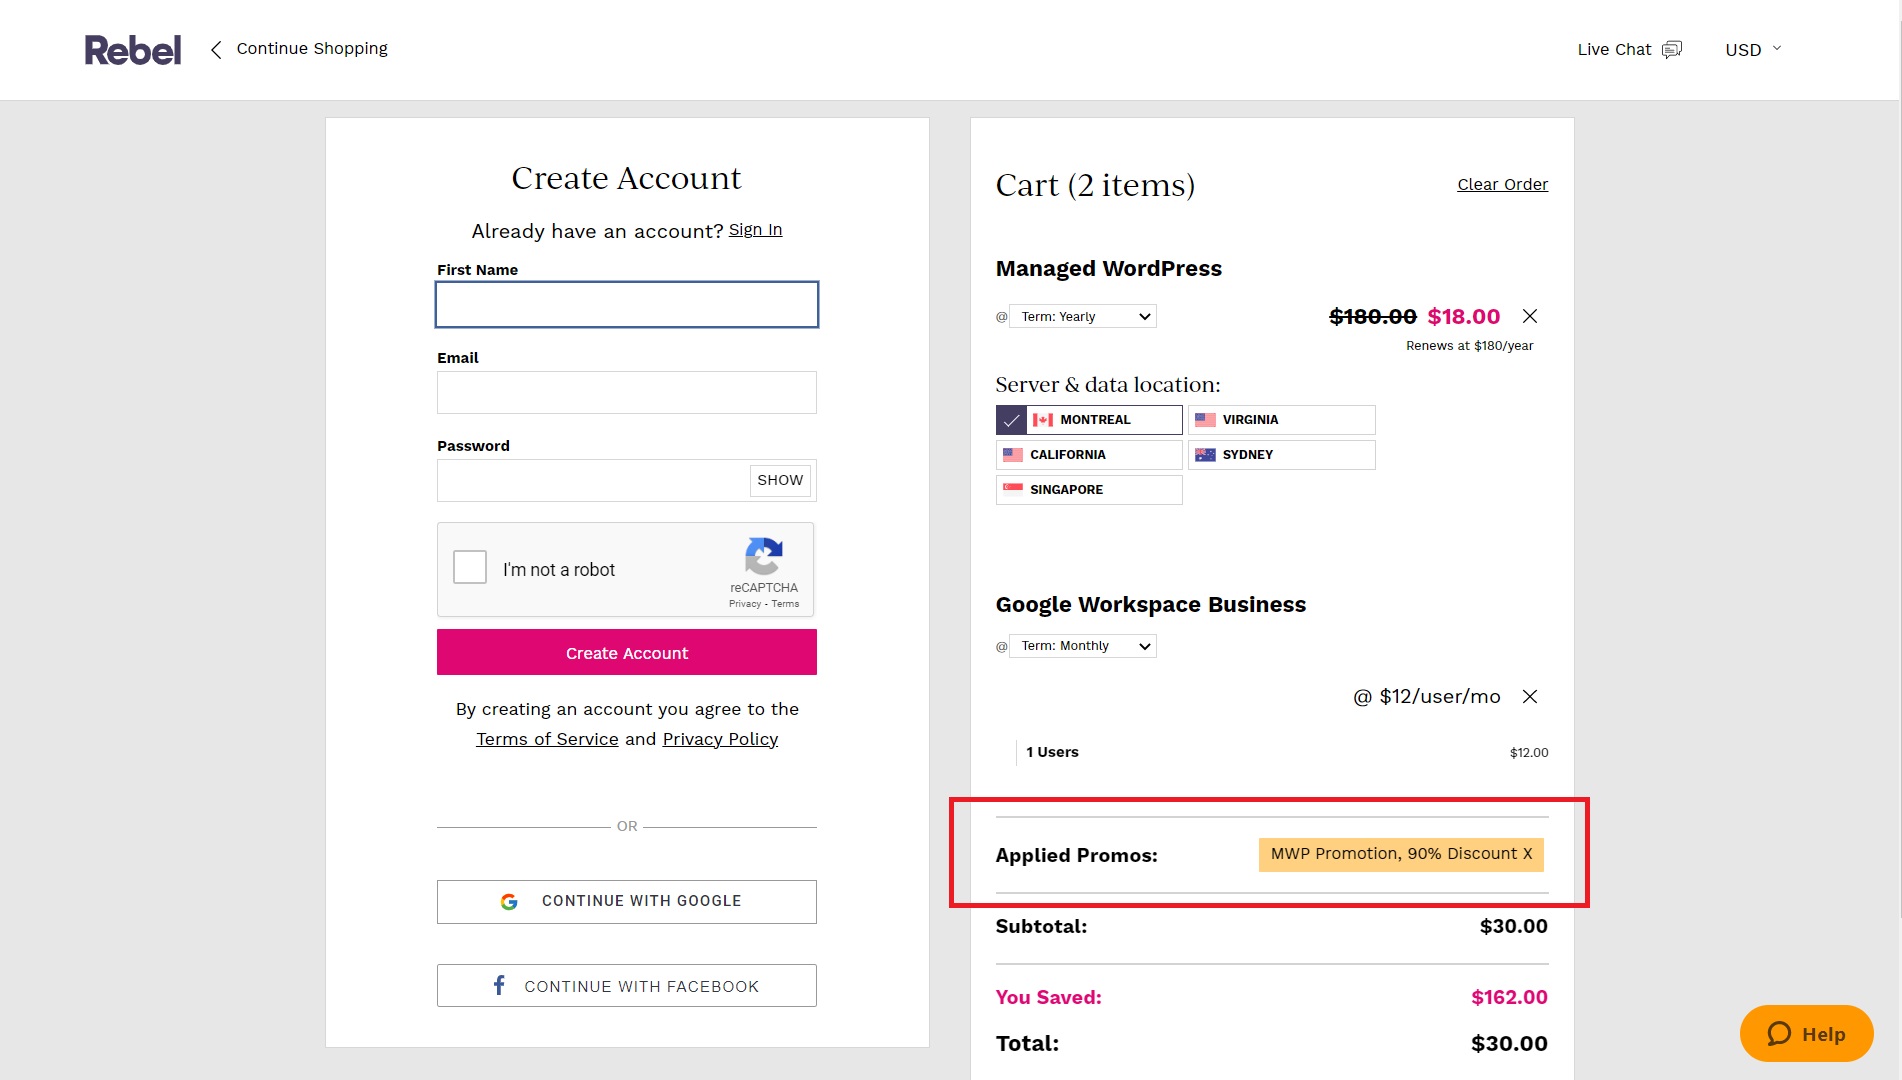
Task: Click the reCAPTCHA logo icon
Action: coord(763,557)
